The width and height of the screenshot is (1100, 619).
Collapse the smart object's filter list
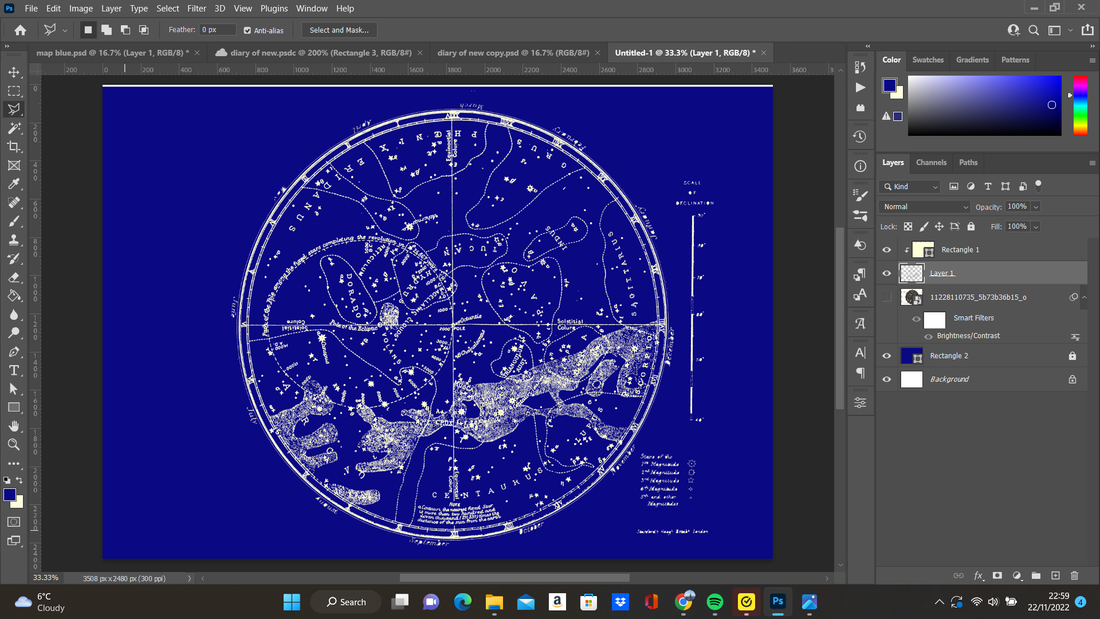click(x=1084, y=298)
